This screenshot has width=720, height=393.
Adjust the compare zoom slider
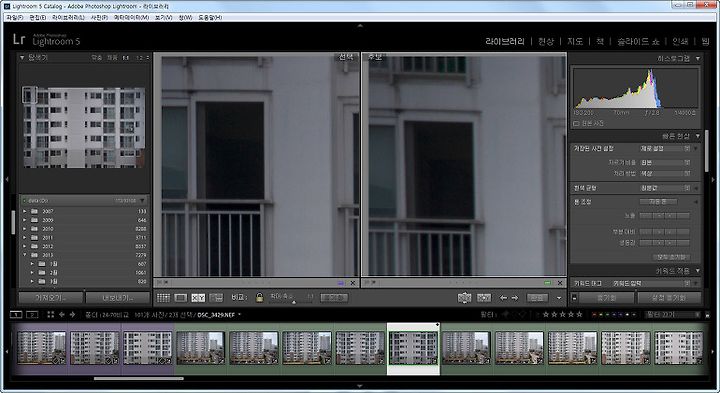[x=294, y=301]
